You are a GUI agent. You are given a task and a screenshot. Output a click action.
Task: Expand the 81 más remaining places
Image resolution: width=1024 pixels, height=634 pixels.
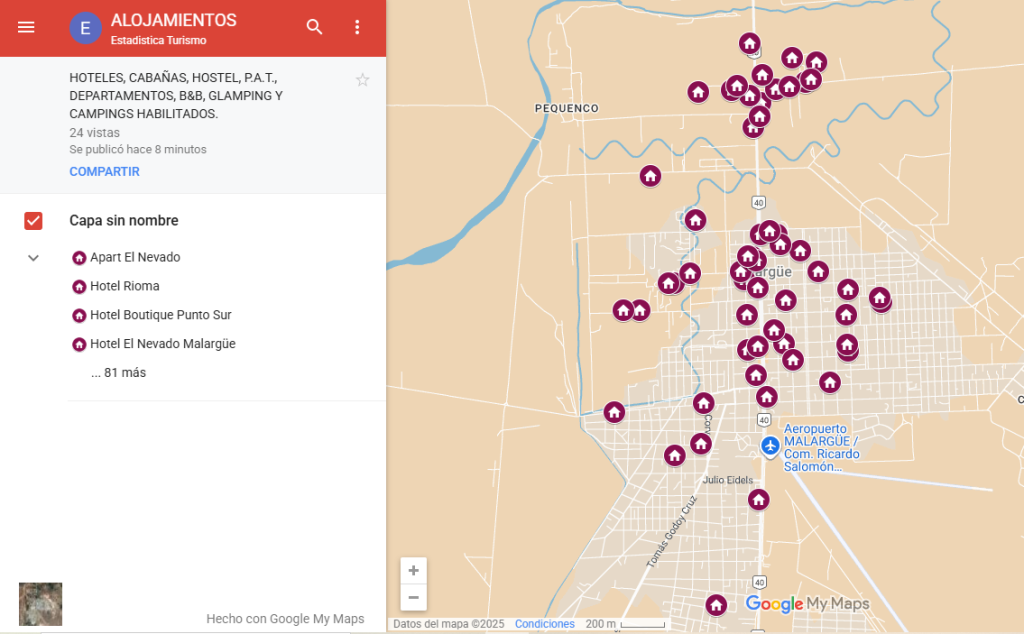tap(118, 373)
